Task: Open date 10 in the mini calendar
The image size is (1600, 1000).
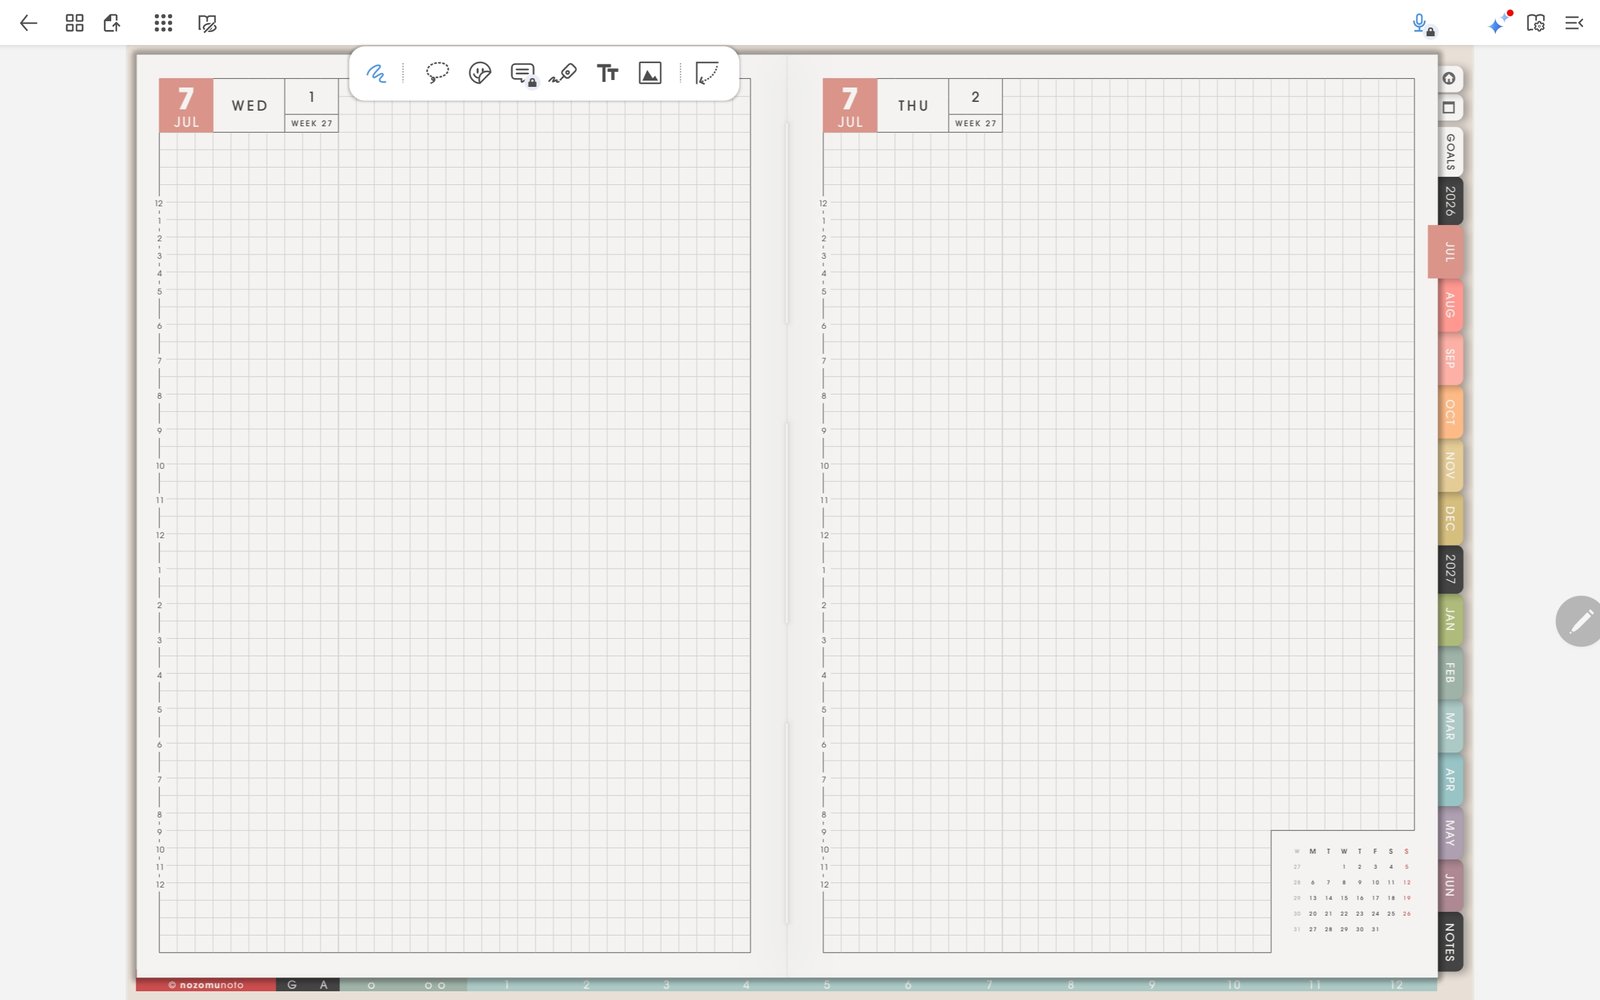Action: (1375, 882)
